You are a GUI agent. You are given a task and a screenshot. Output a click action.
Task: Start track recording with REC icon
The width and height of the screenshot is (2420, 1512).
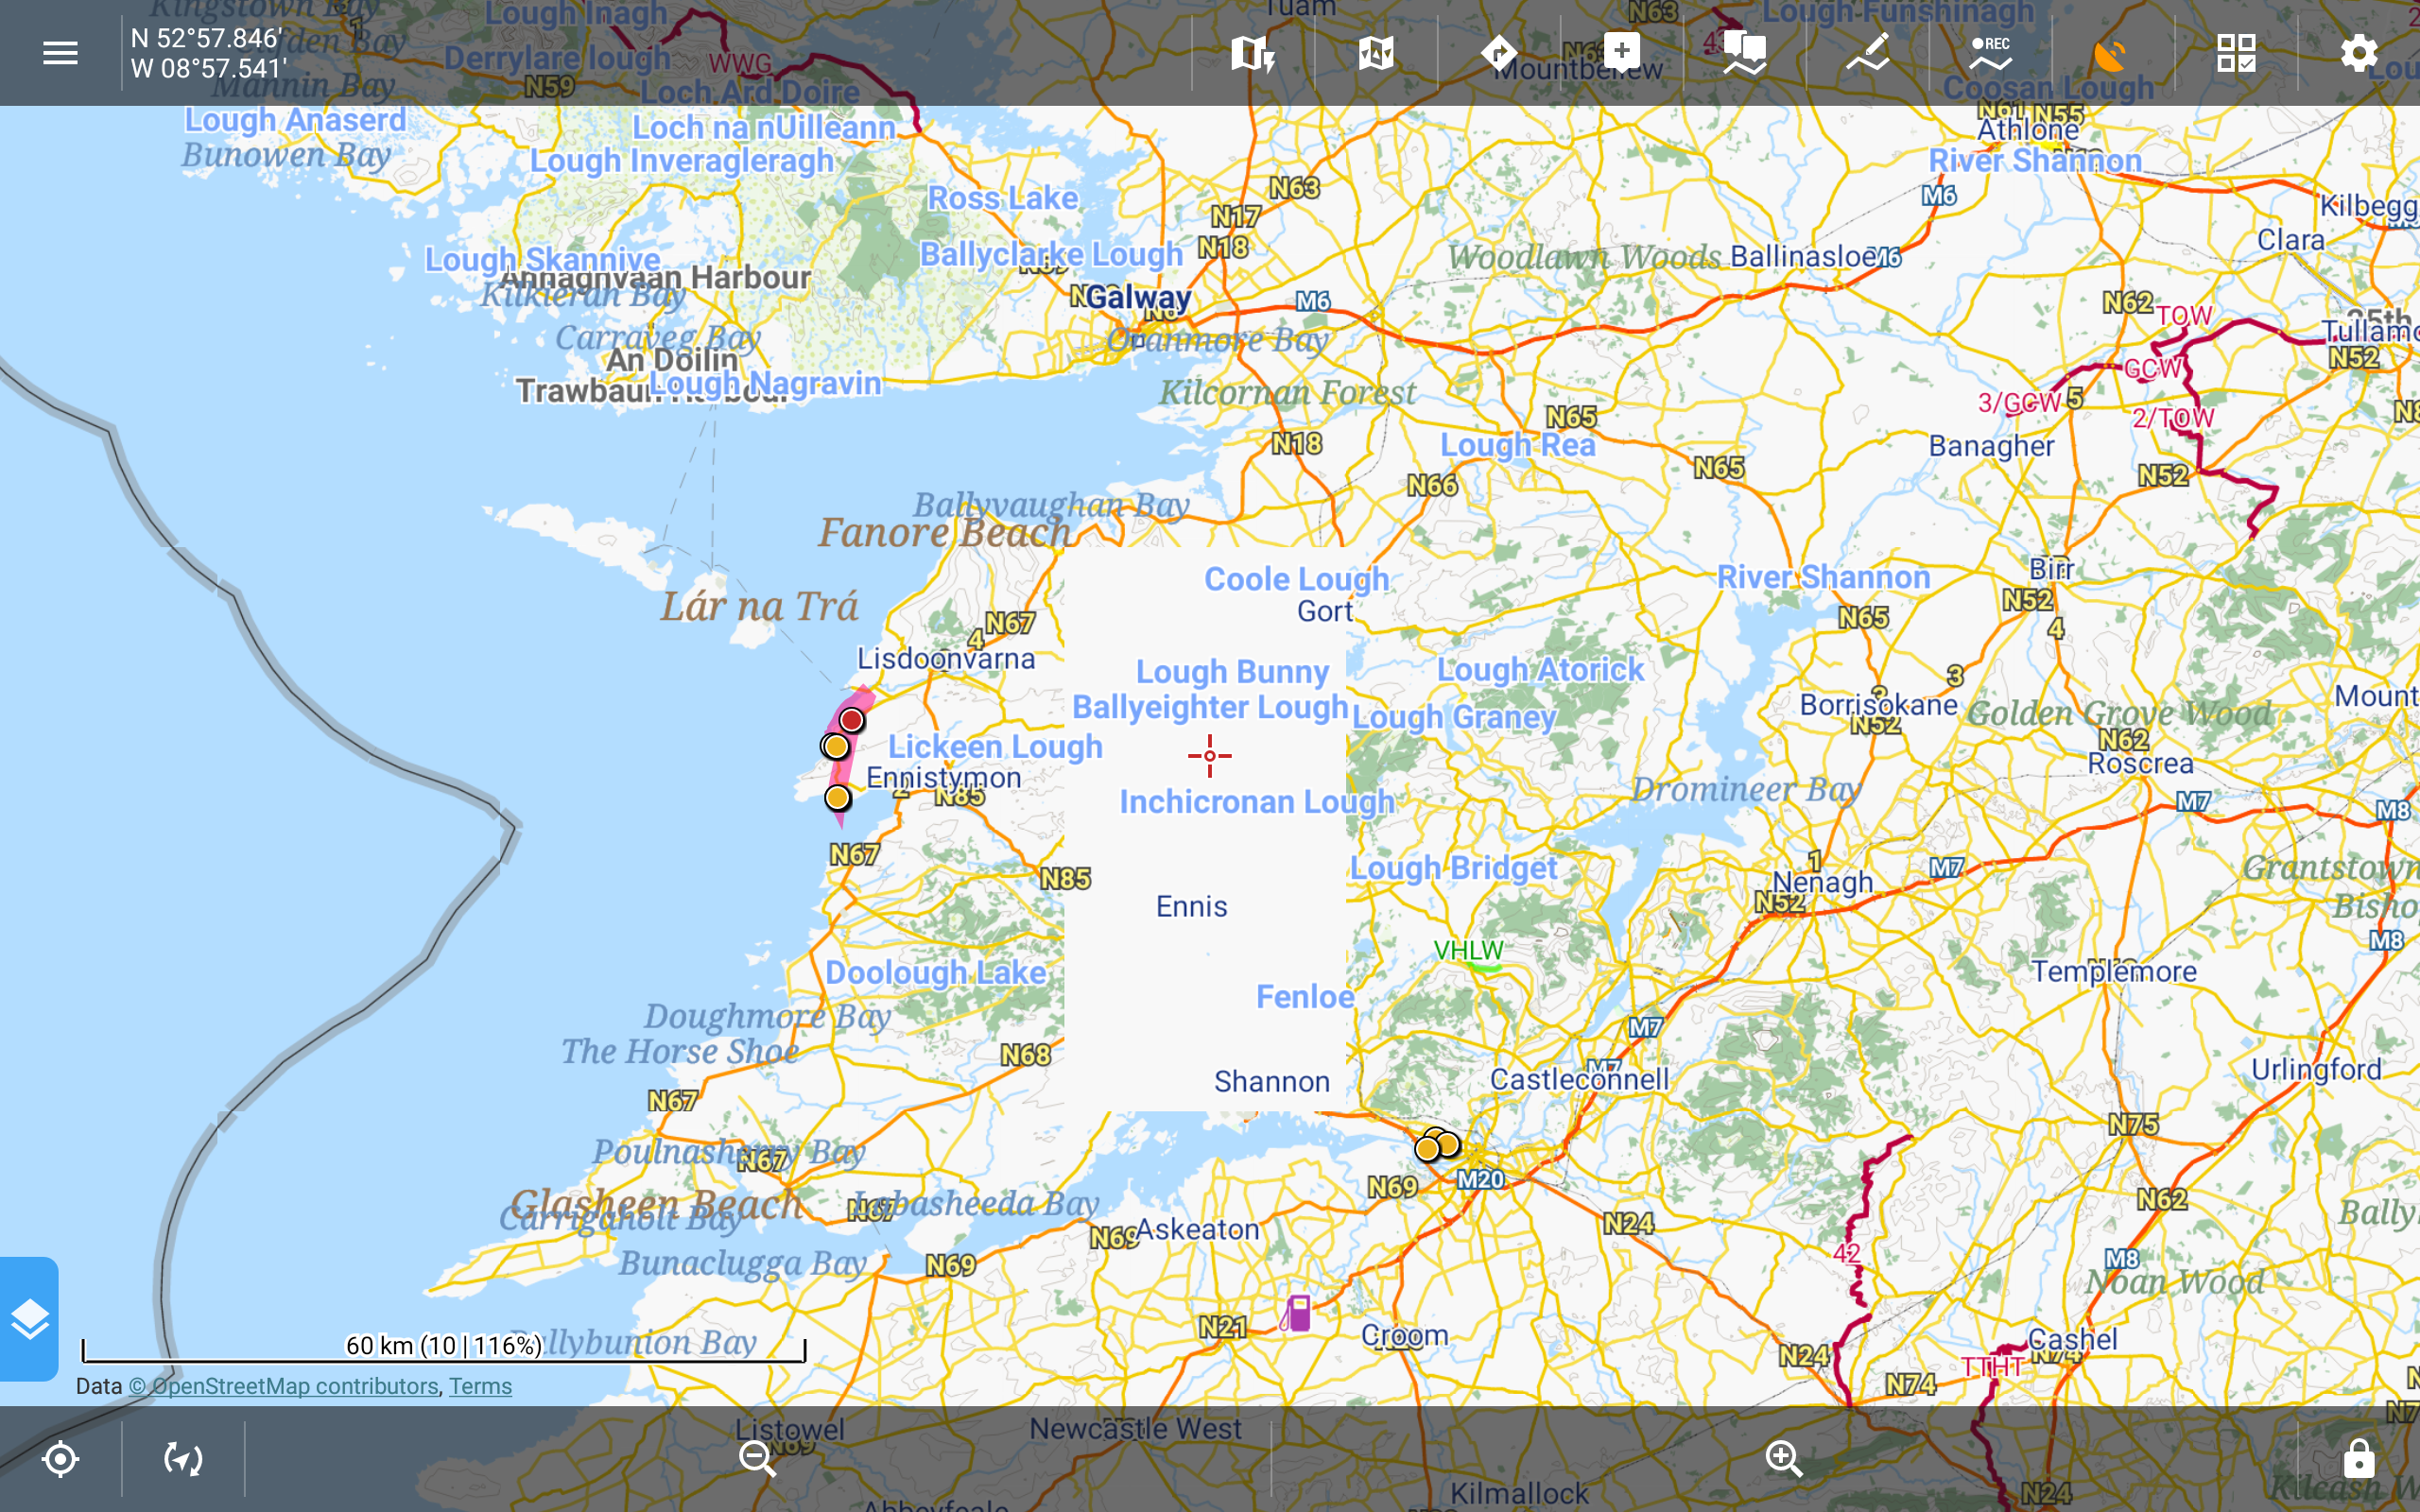(x=1990, y=53)
